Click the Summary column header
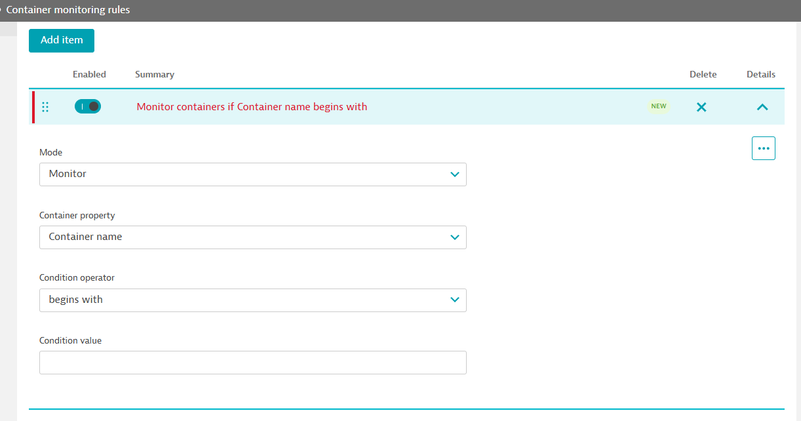This screenshot has height=421, width=801. pos(154,75)
